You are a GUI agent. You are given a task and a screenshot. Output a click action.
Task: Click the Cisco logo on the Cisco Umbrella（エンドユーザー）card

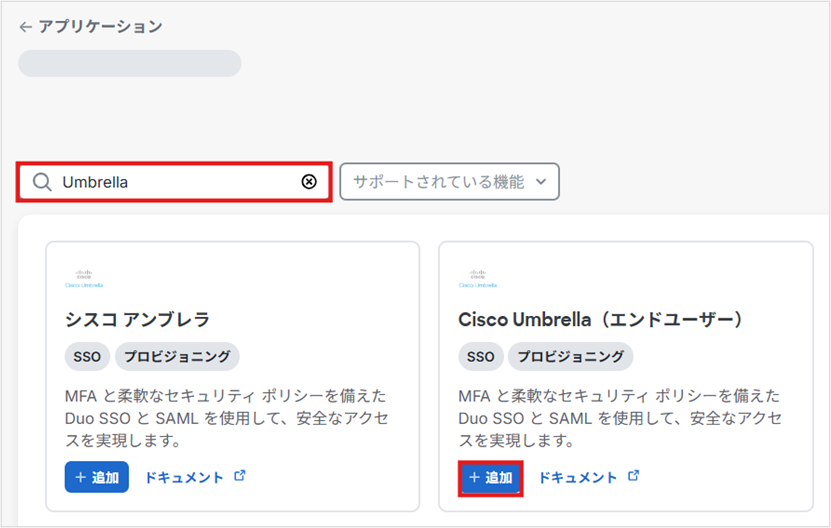tap(477, 277)
